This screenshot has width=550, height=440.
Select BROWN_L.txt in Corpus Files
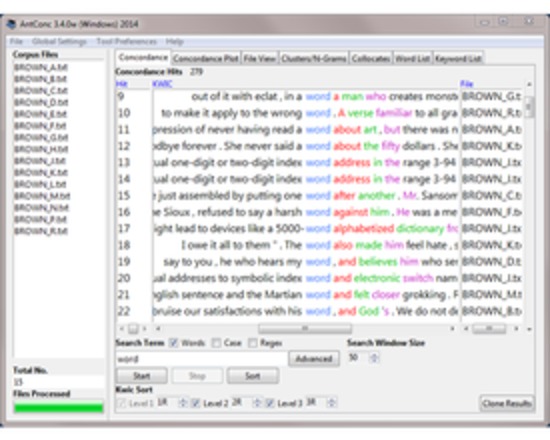tap(40, 184)
